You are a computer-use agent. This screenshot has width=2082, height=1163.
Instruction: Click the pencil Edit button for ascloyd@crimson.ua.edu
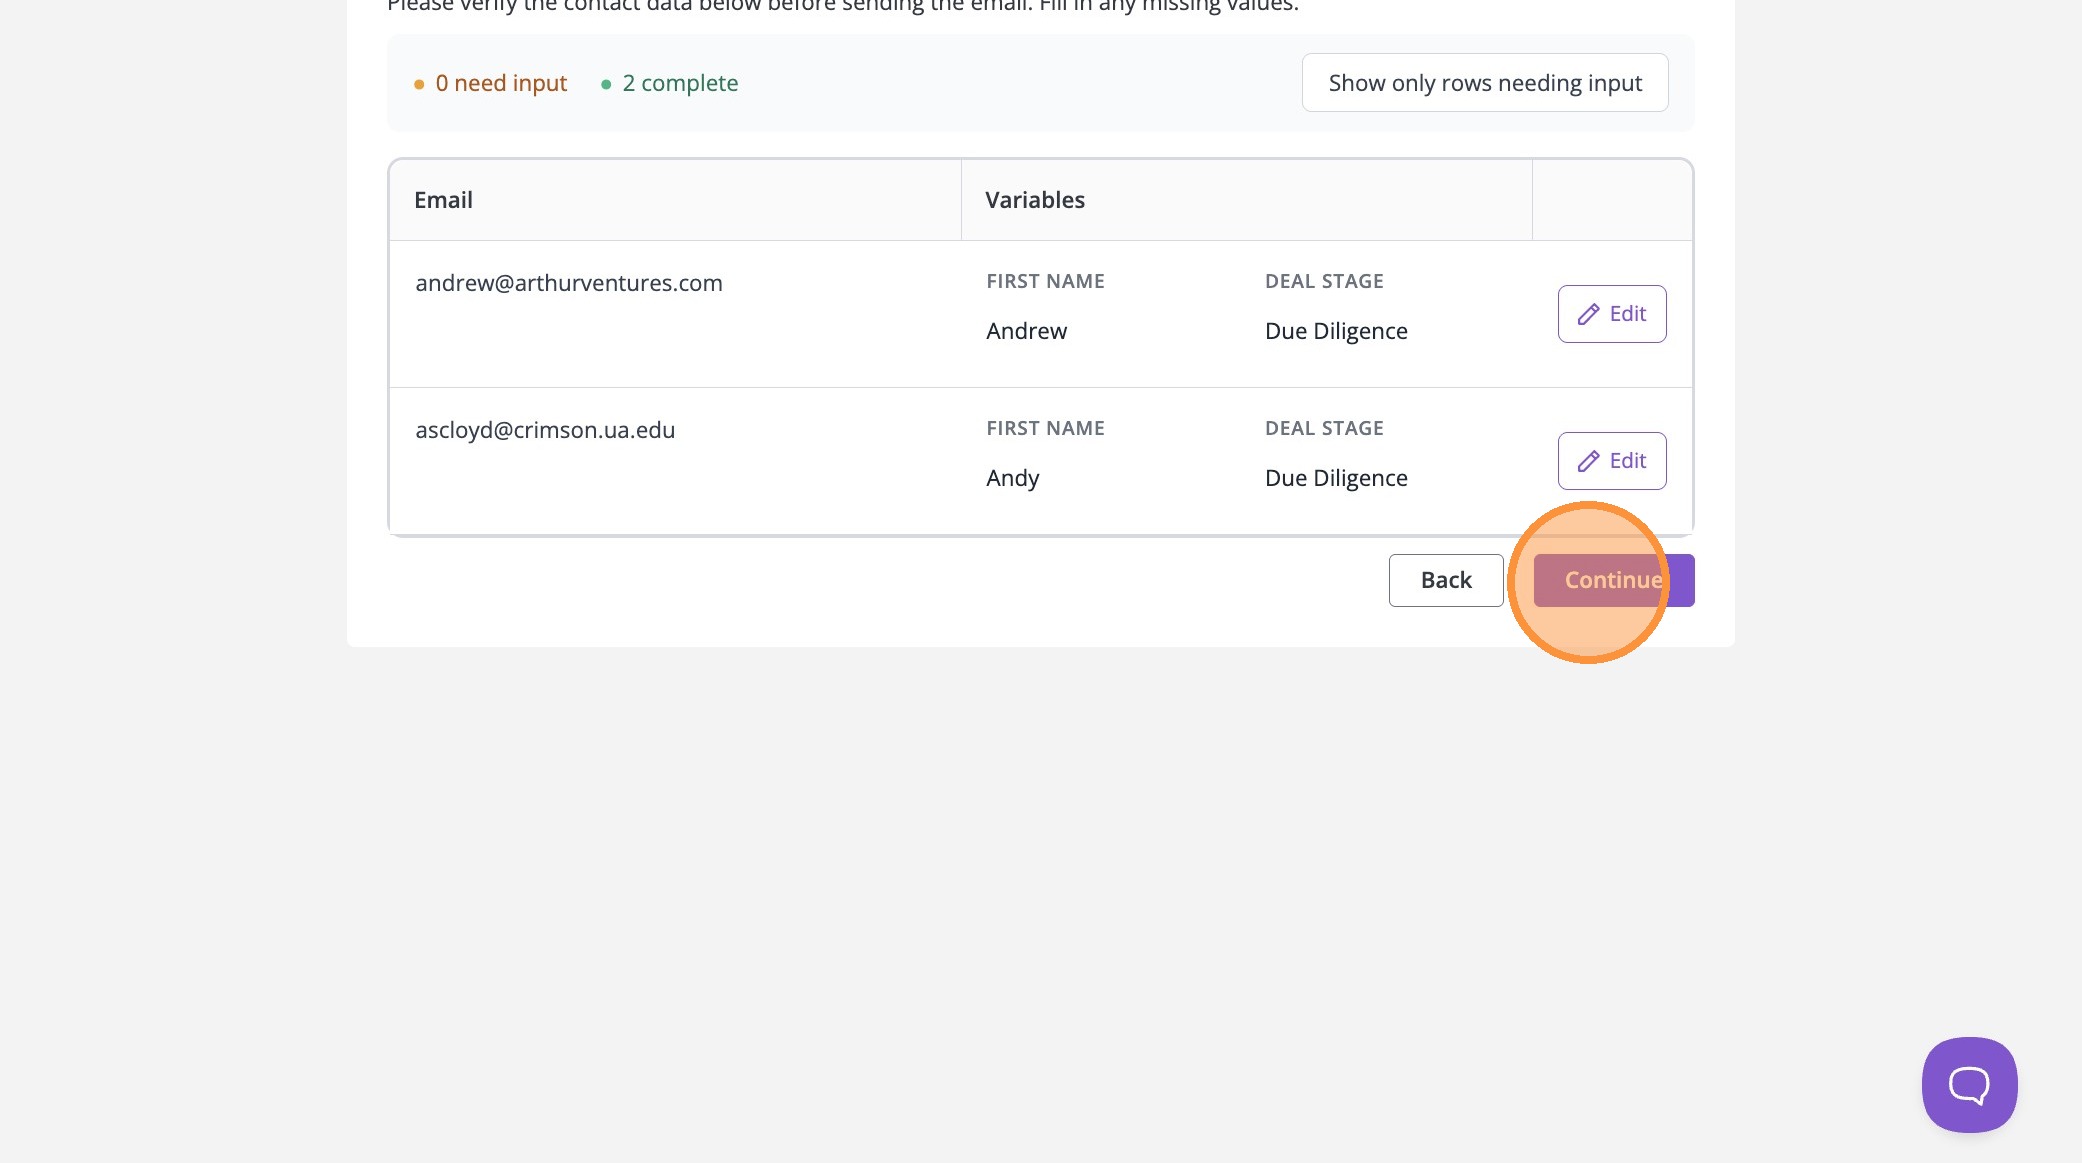click(x=1611, y=461)
